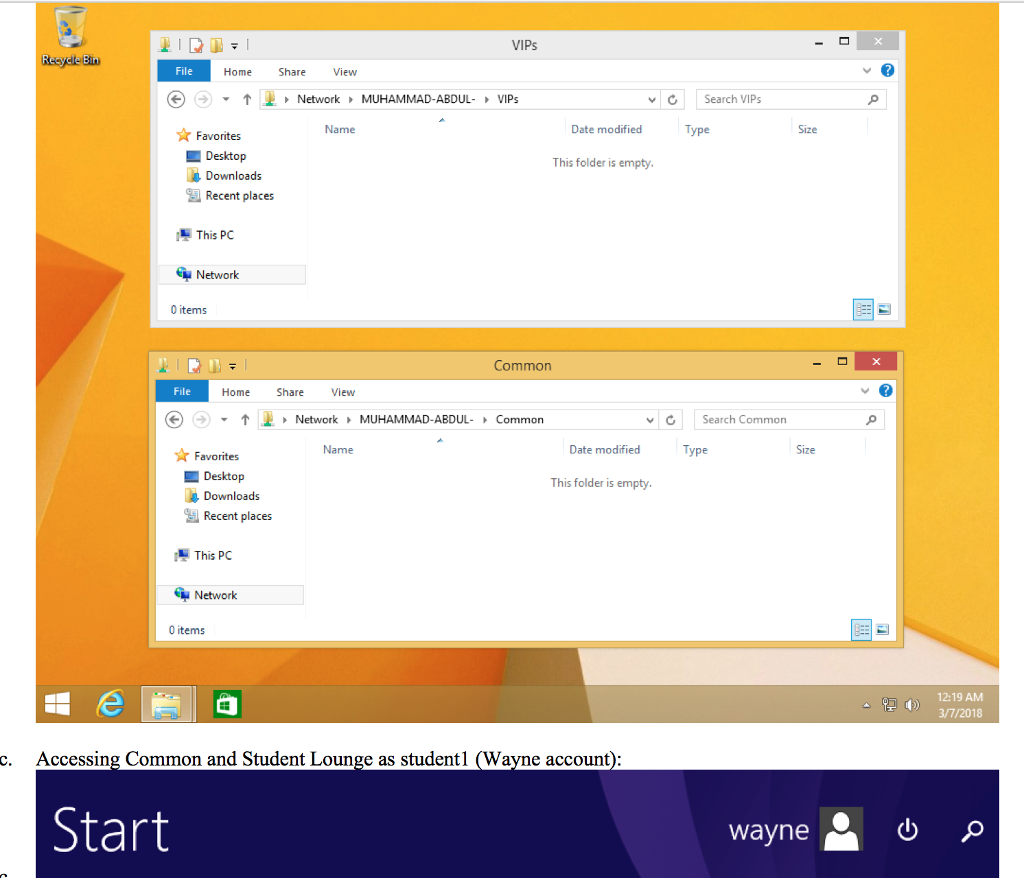Click inside the Search VIPs box

pyautogui.click(x=790, y=99)
